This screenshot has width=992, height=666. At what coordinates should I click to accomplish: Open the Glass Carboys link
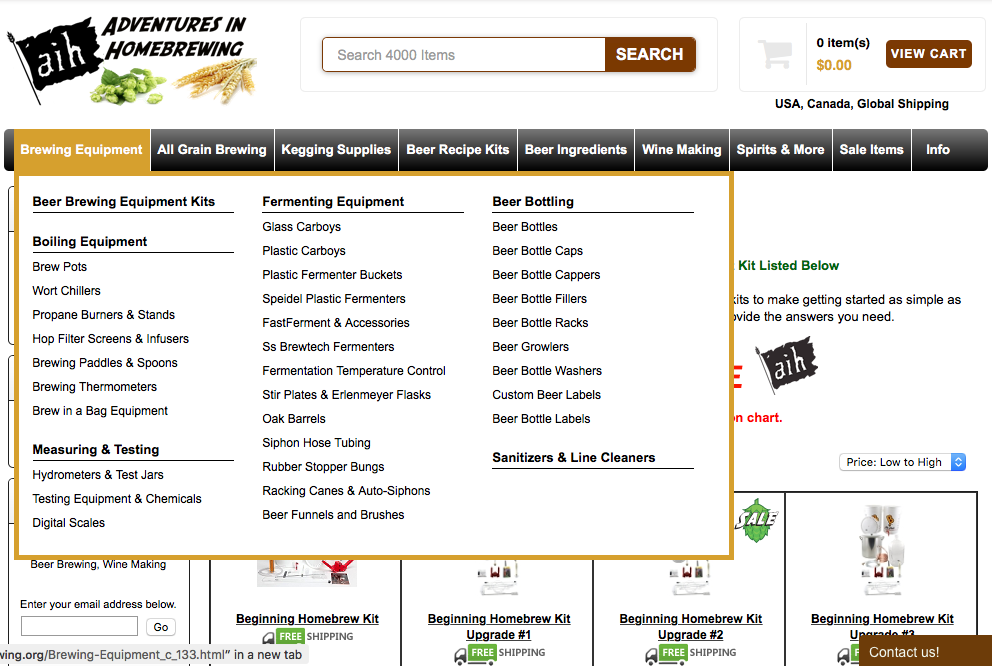301,226
